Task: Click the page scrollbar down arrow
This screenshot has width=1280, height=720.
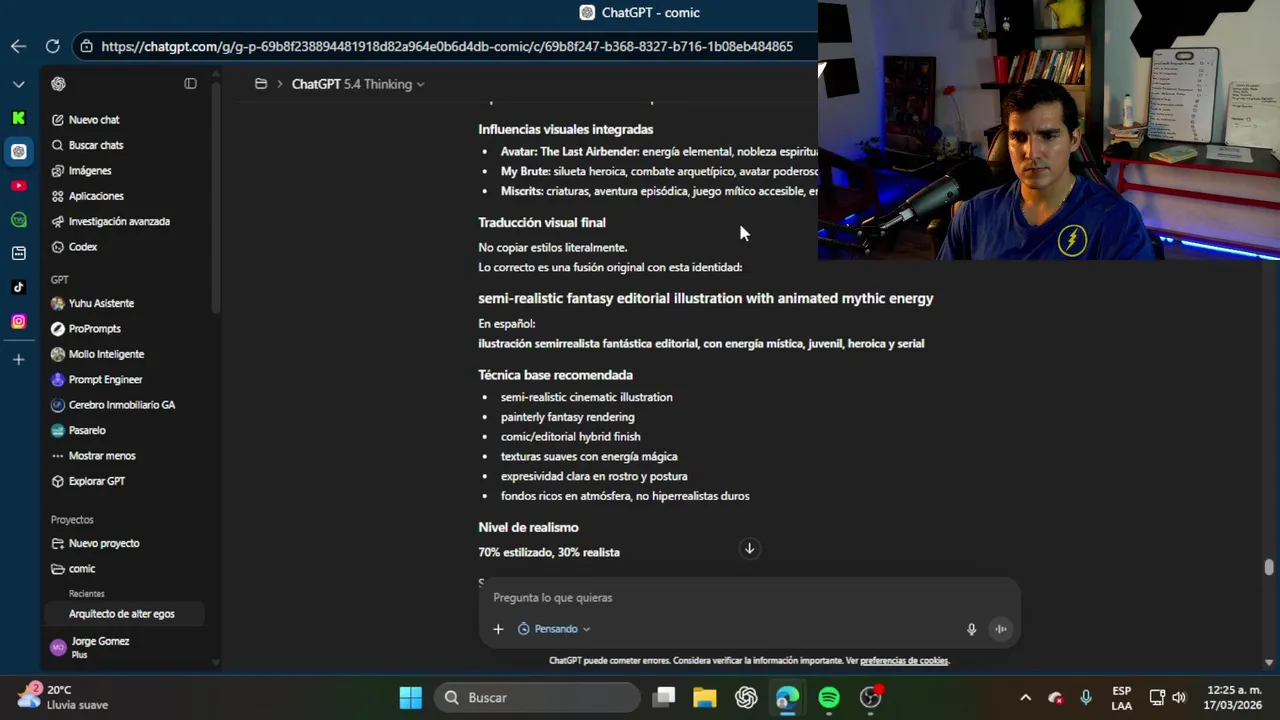Action: (1269, 662)
